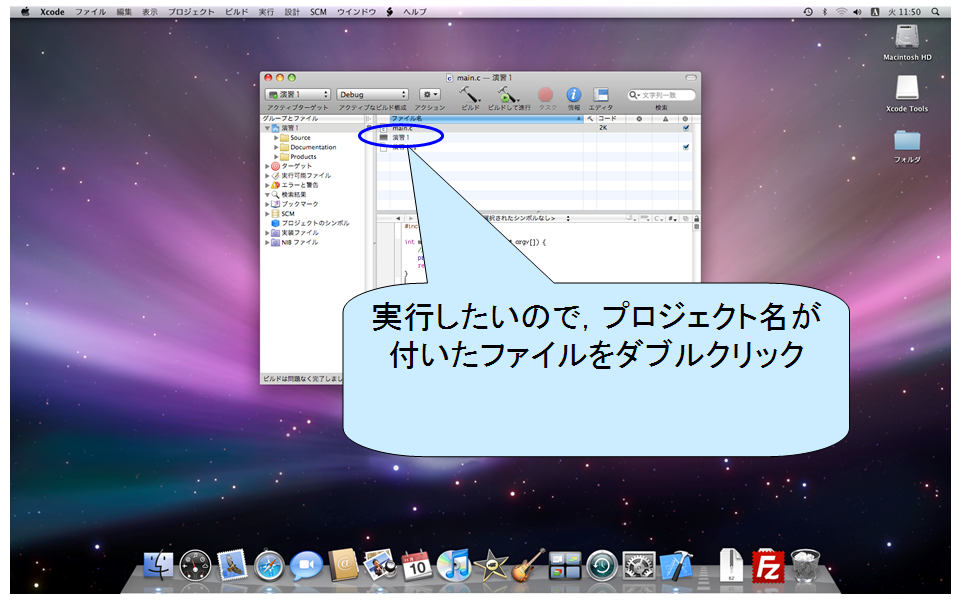Toggle target checkbox in third file row

[x=686, y=147]
